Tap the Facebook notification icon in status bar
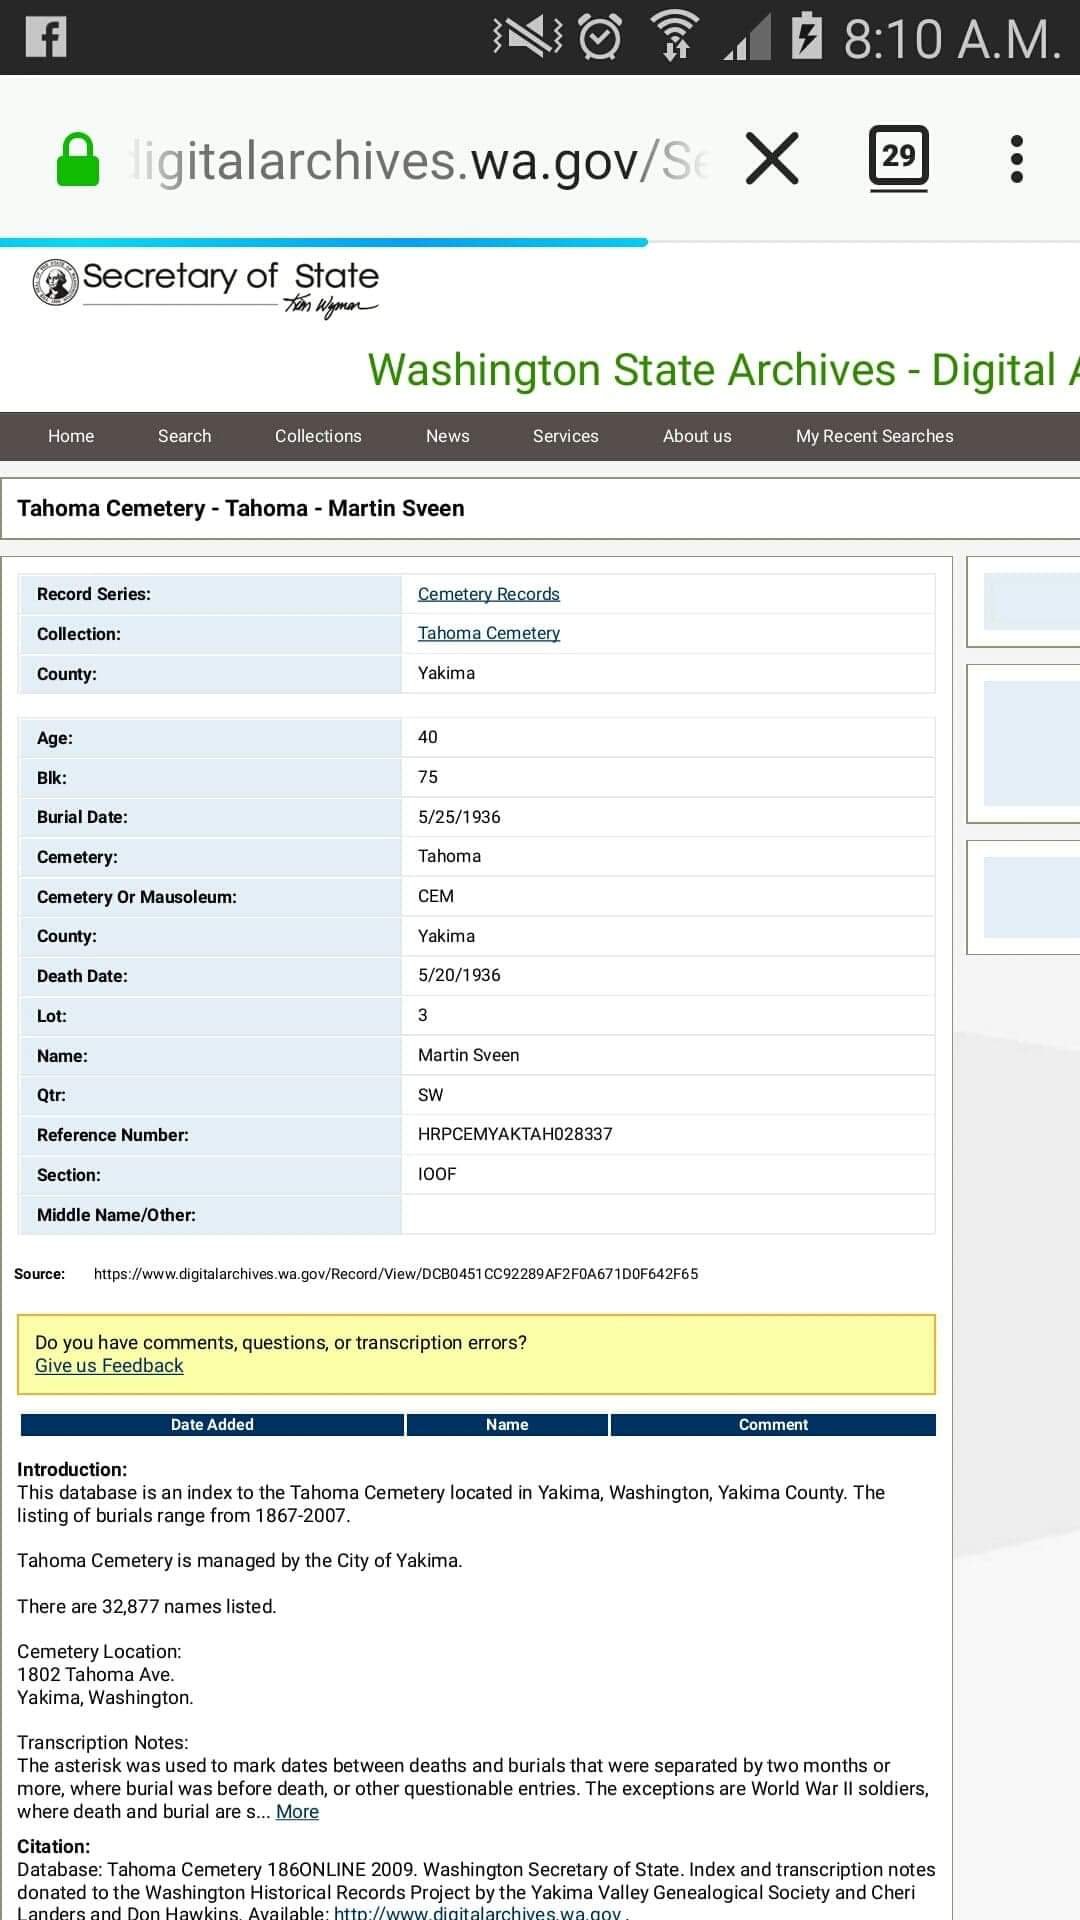 [46, 37]
